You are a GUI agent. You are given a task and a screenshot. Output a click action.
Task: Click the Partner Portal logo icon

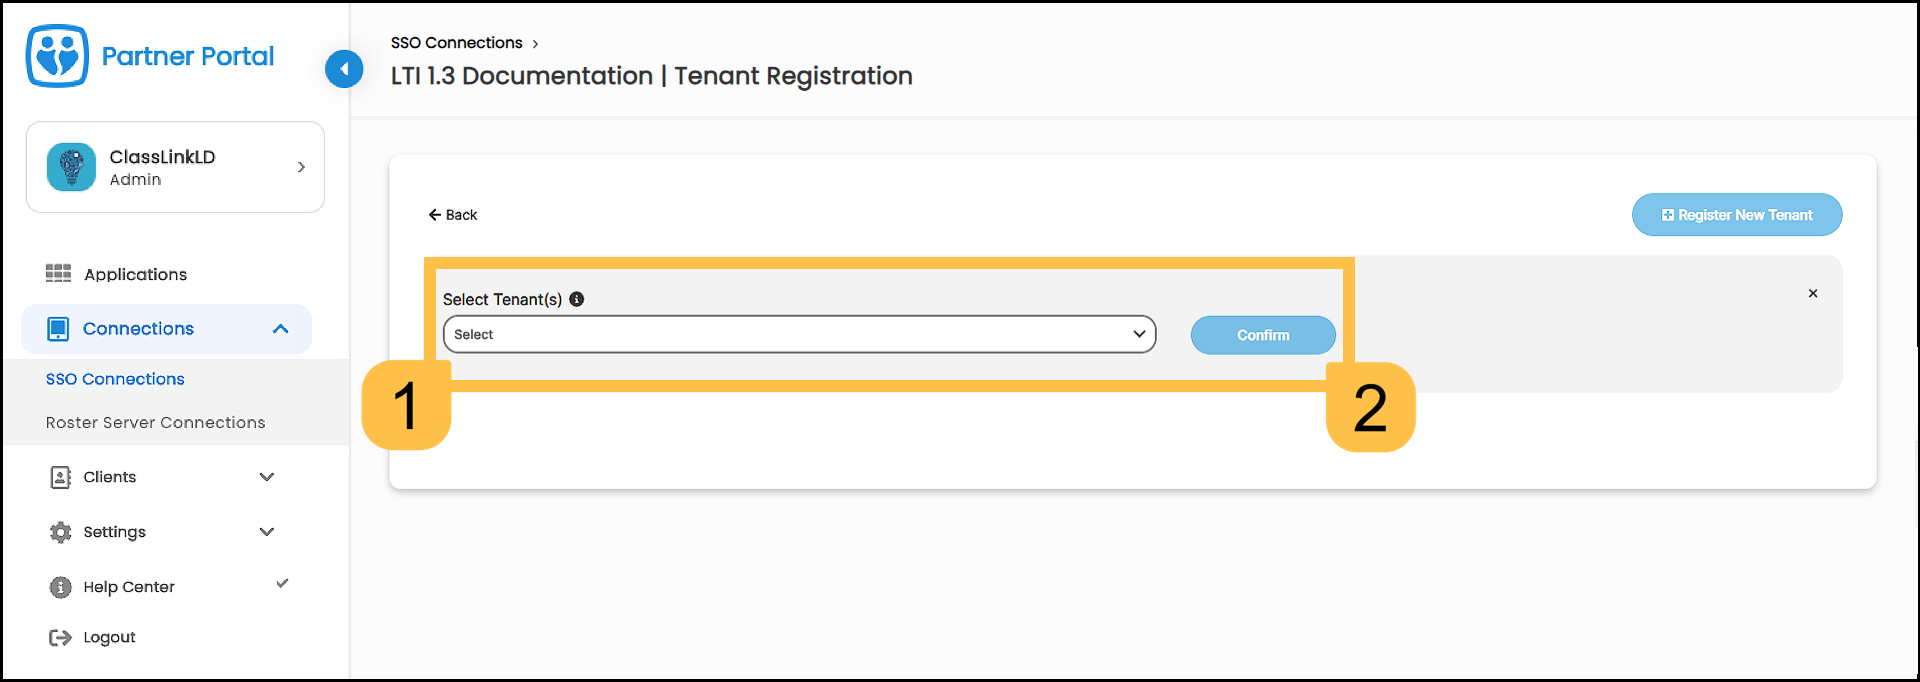click(x=57, y=56)
